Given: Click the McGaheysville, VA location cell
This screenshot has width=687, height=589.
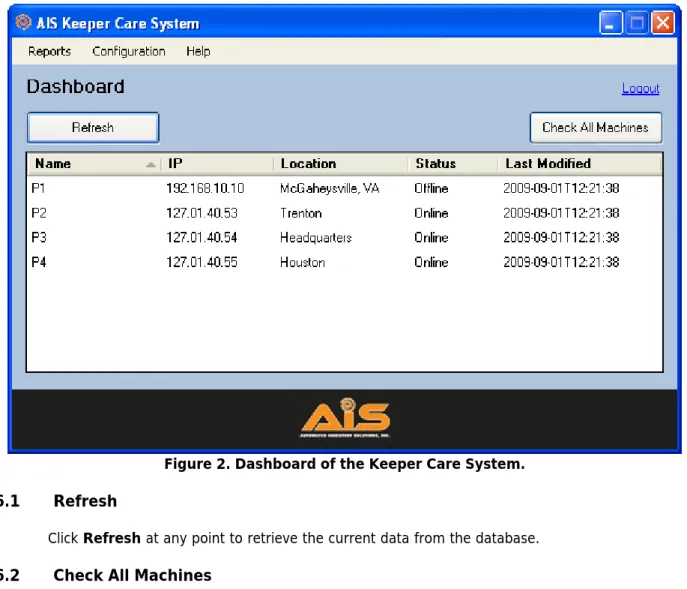Looking at the screenshot, I should click(329, 188).
